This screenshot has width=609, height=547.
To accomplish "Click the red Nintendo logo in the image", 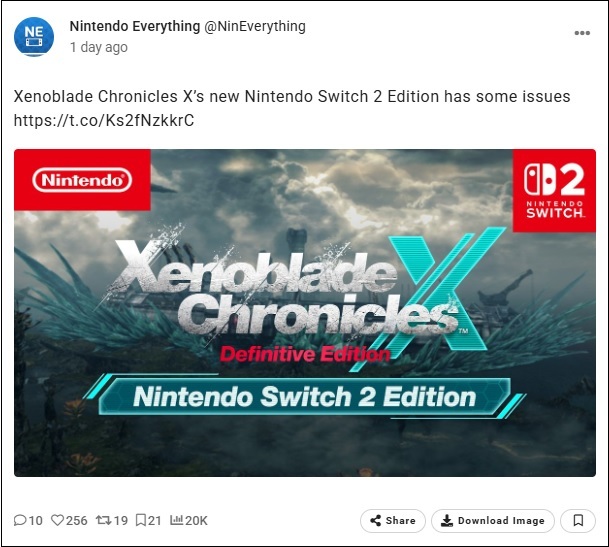I will [x=82, y=181].
